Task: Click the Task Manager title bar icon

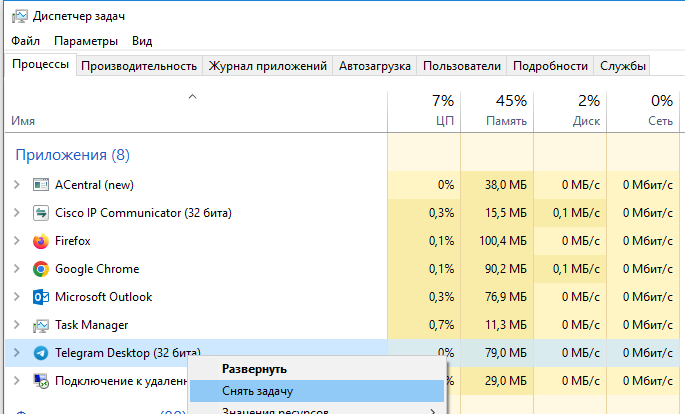Action: [x=19, y=17]
